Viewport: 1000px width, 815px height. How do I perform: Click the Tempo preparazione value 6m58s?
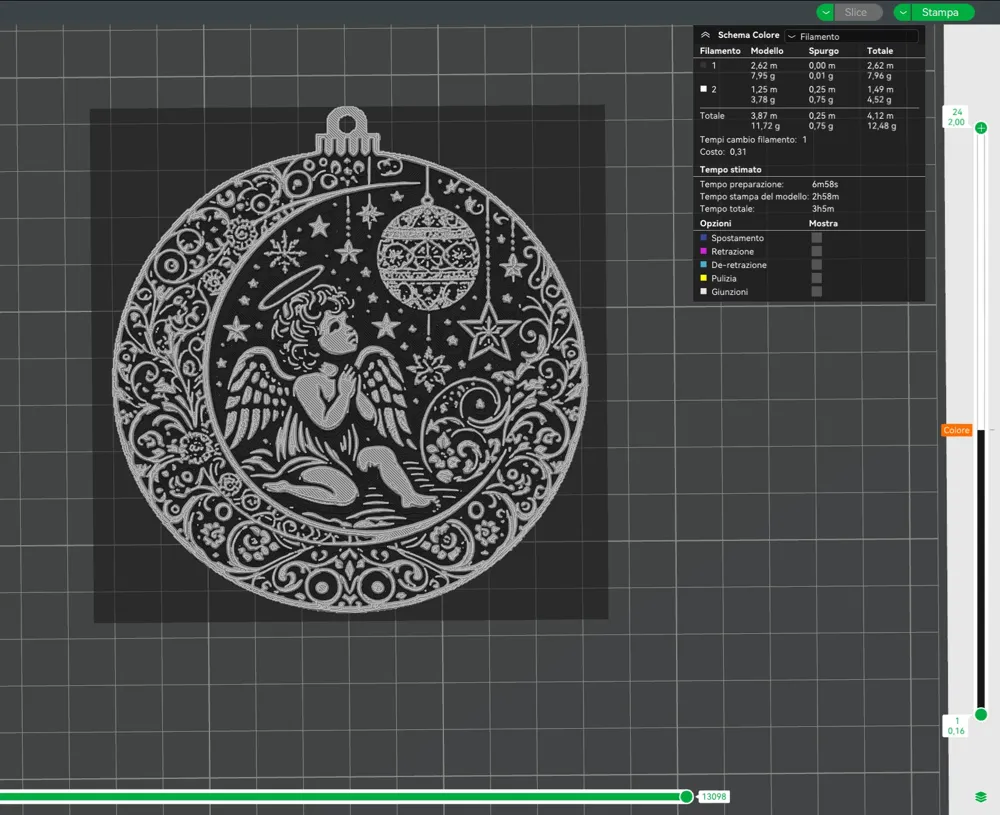[x=825, y=184]
